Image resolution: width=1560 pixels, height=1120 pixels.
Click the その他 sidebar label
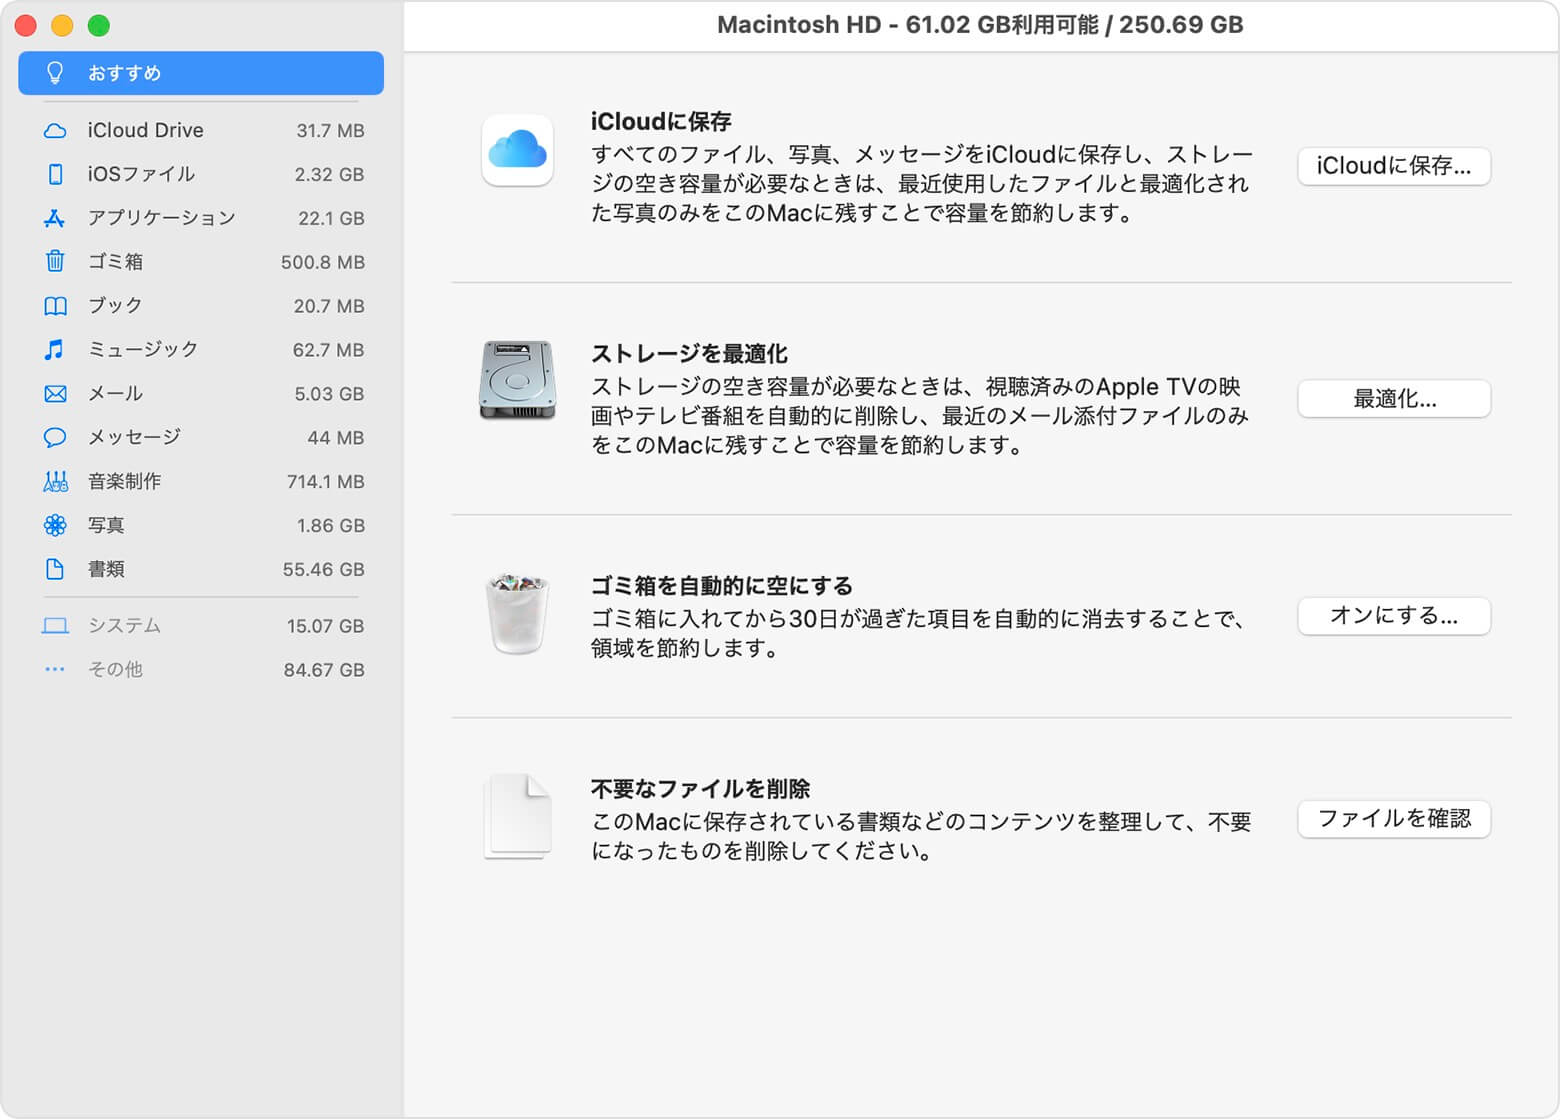[x=115, y=669]
